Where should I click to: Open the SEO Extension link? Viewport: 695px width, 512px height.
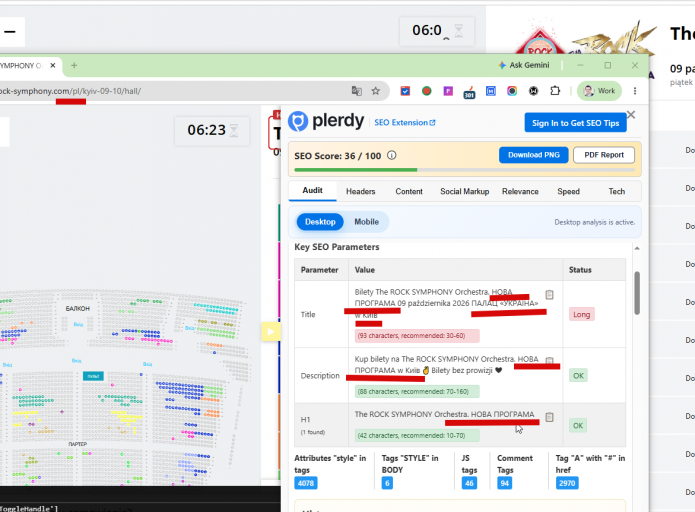404,122
